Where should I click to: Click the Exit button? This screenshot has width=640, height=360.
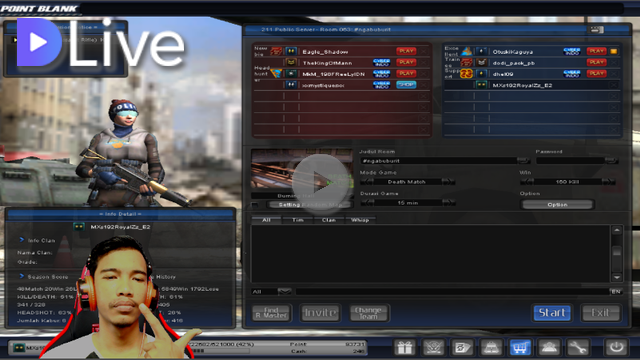pos(600,313)
